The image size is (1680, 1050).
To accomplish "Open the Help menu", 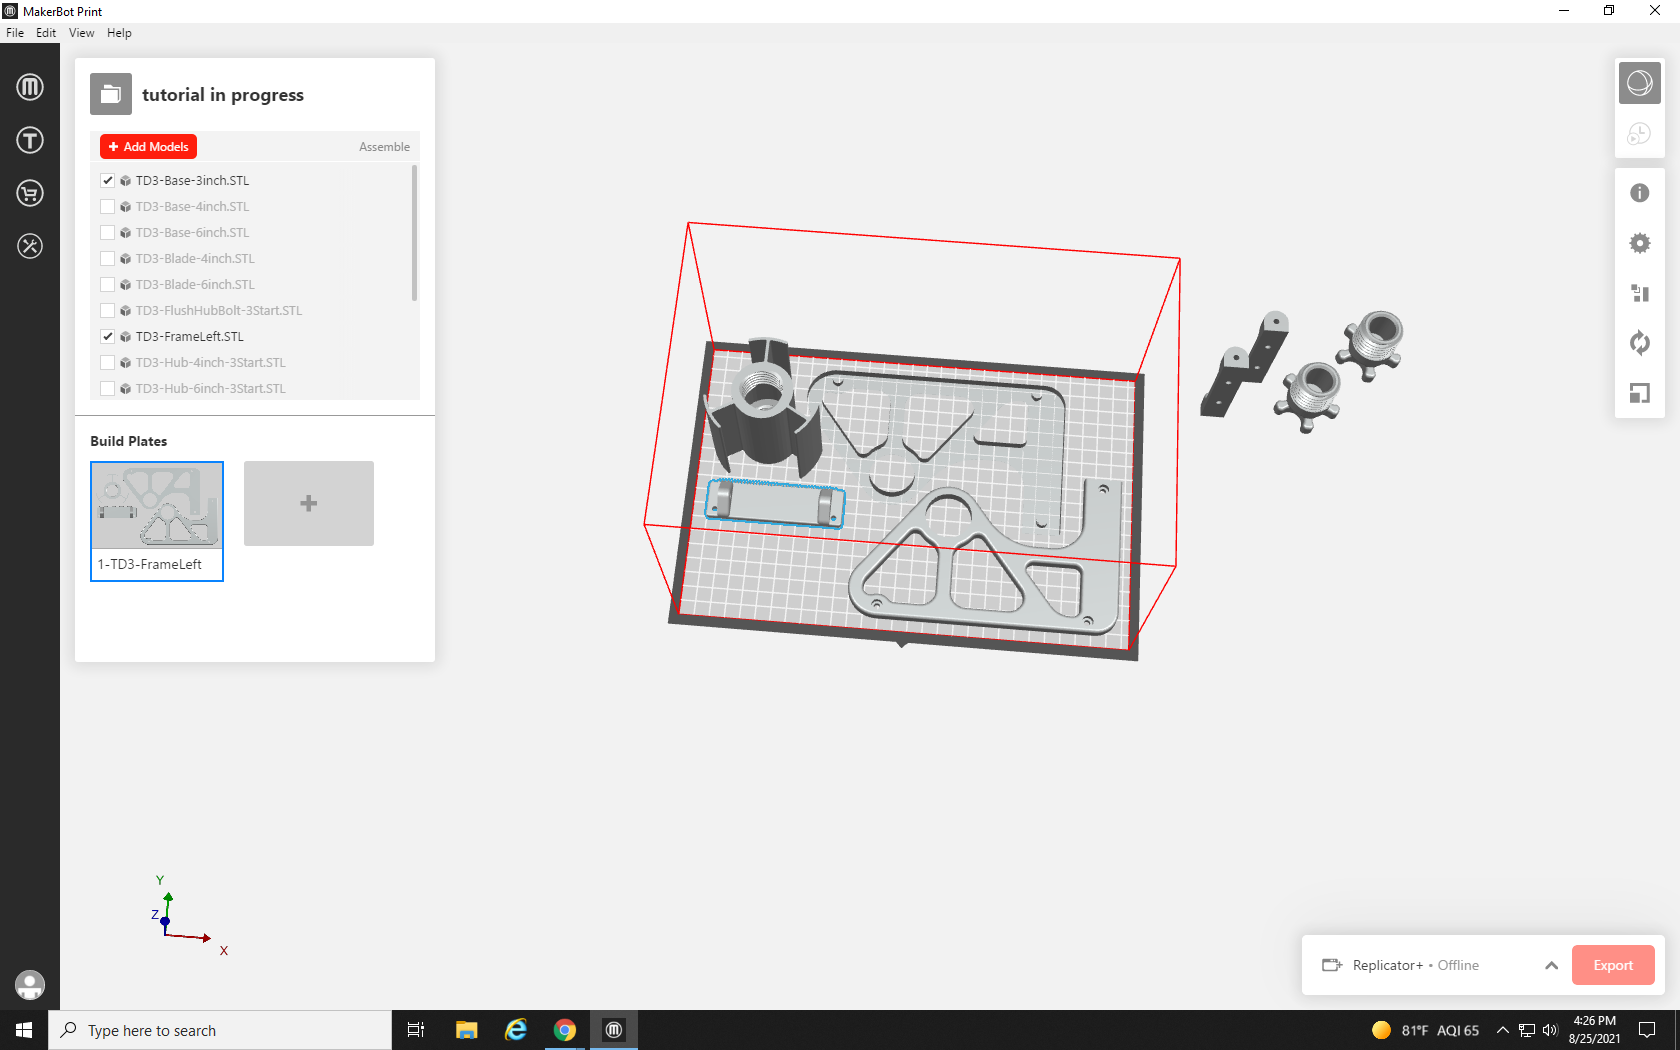I will coord(119,33).
